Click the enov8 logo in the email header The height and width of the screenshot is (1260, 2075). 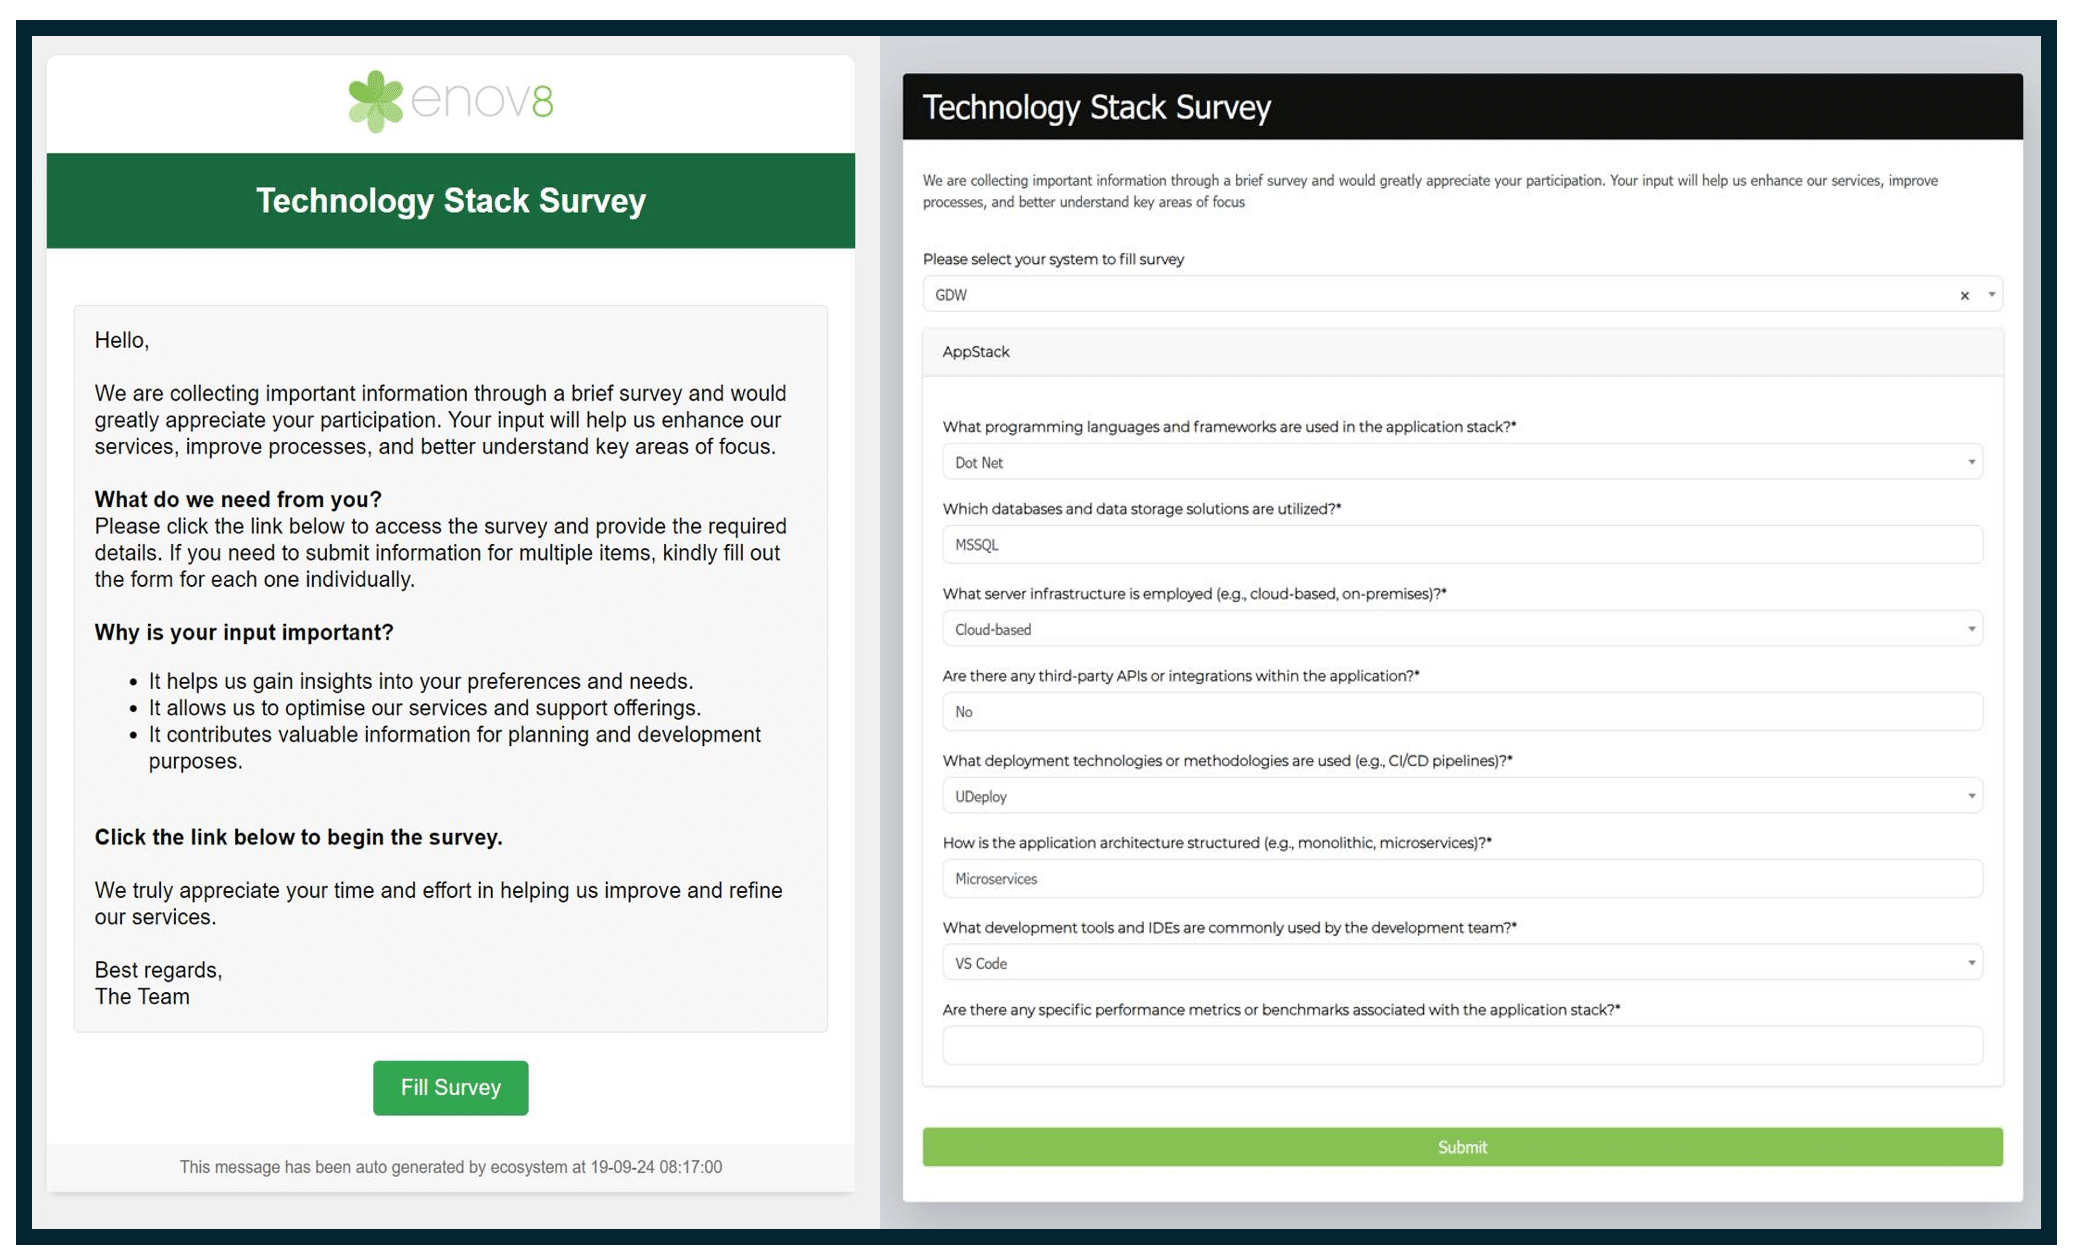pyautogui.click(x=450, y=101)
